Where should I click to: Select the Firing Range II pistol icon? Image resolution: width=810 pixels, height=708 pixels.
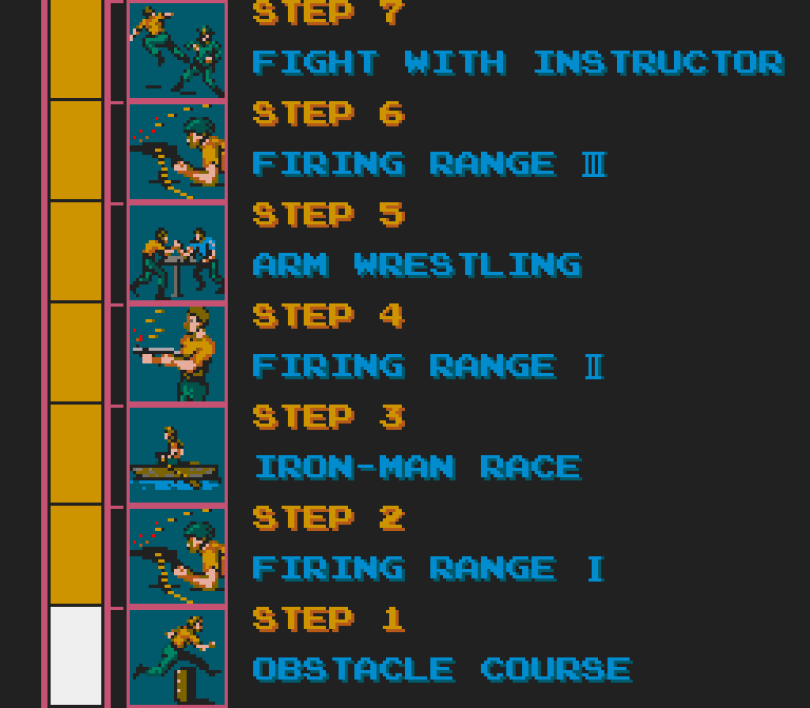pos(177,354)
